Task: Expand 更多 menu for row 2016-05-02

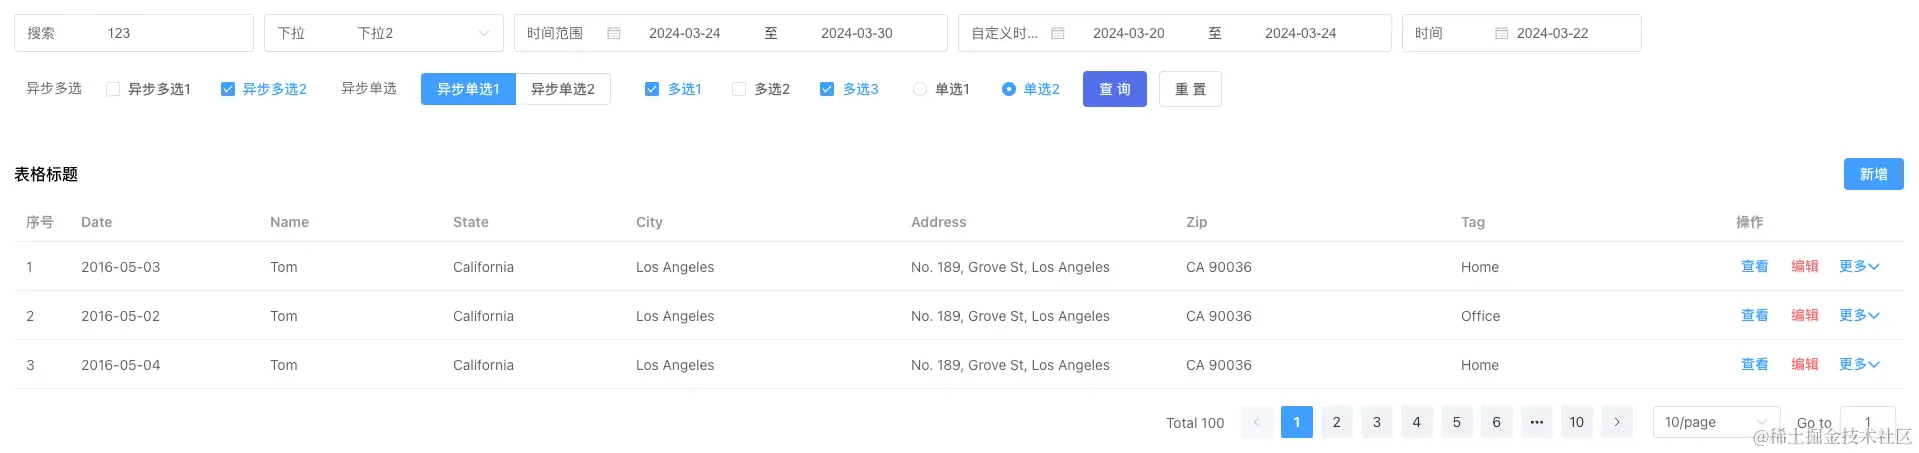Action: [1859, 315]
